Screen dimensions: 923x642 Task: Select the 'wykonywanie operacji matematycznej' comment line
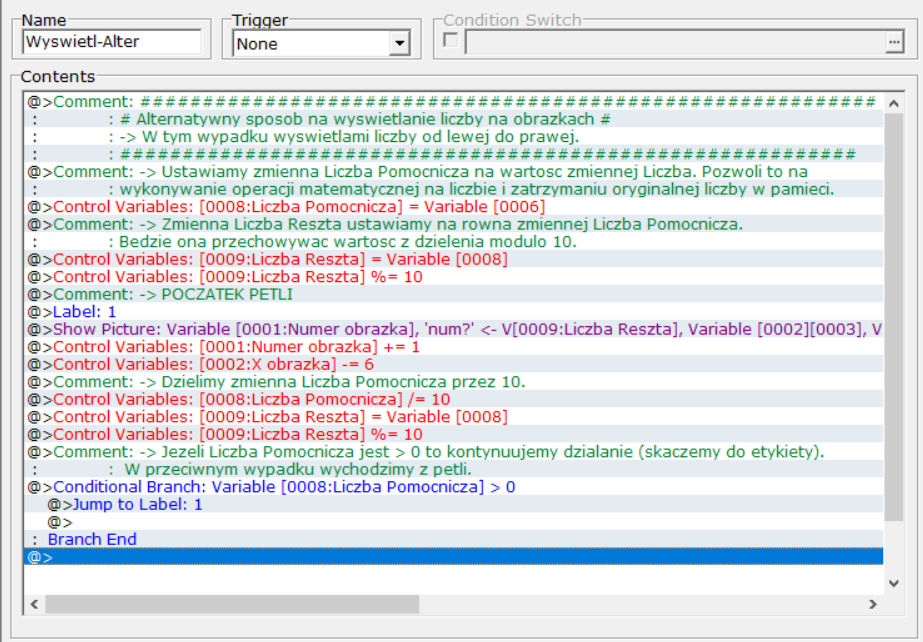click(453, 189)
